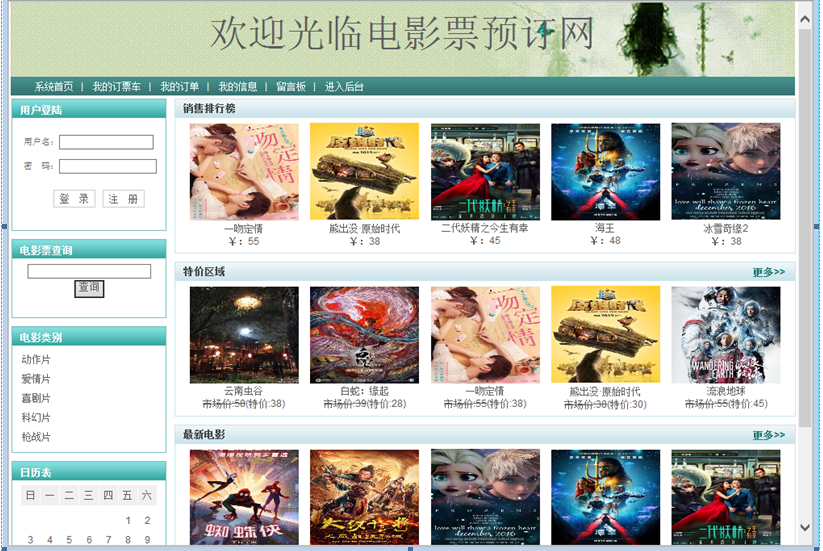This screenshot has height=551, width=823.
Task: Open 海王 poster in 销售排行榜
Action: point(605,172)
